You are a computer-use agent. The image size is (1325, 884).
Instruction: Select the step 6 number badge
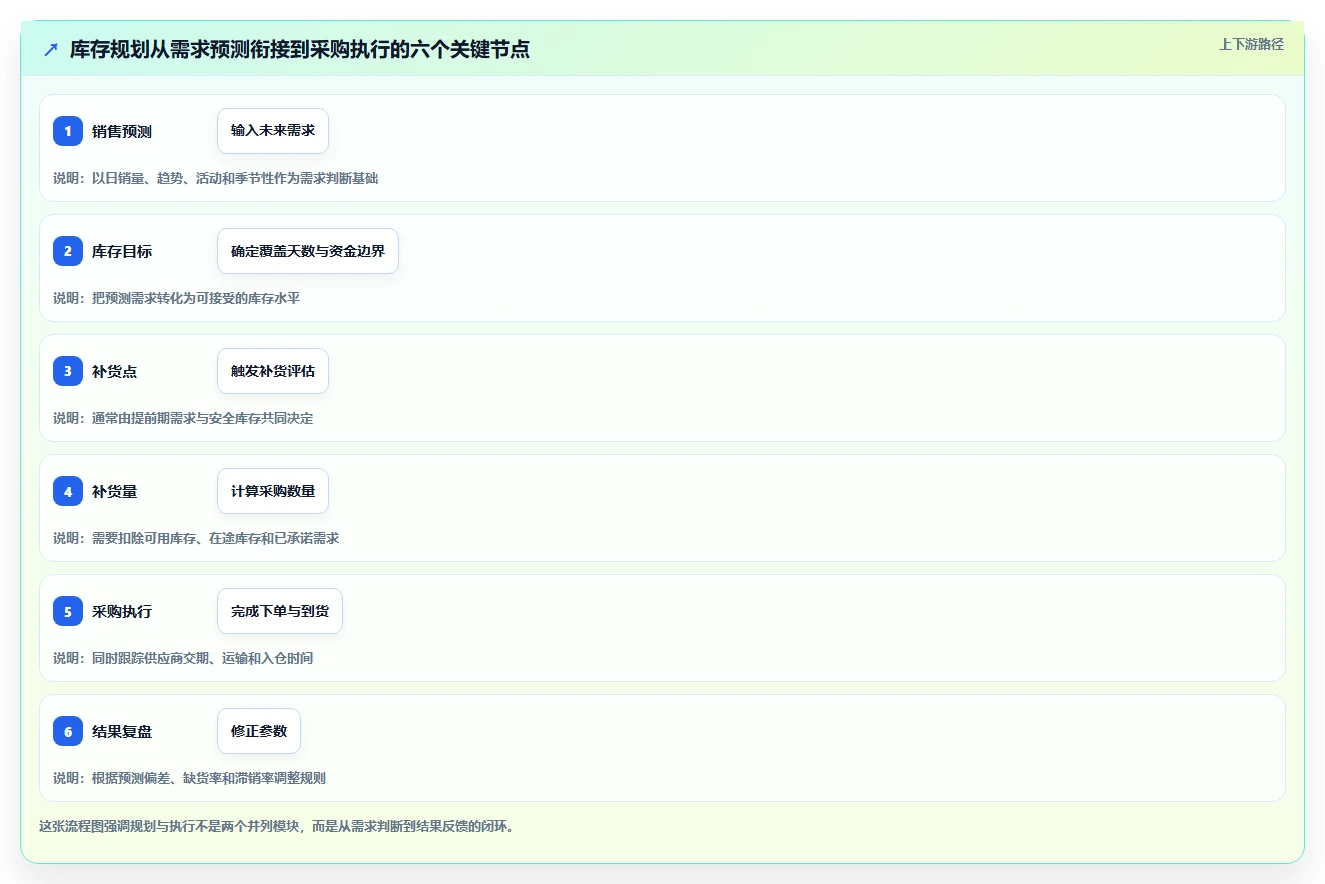(x=68, y=731)
